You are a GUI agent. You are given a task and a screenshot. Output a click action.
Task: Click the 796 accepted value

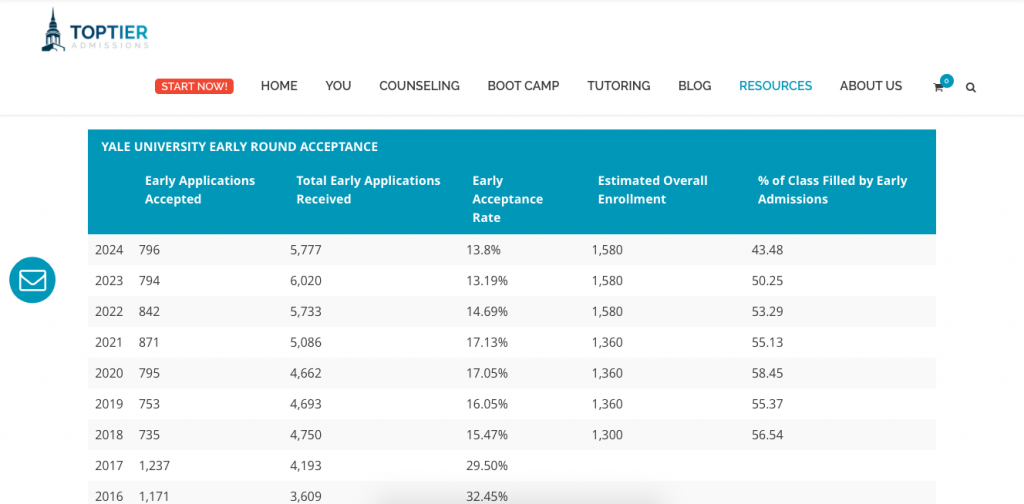(x=149, y=249)
